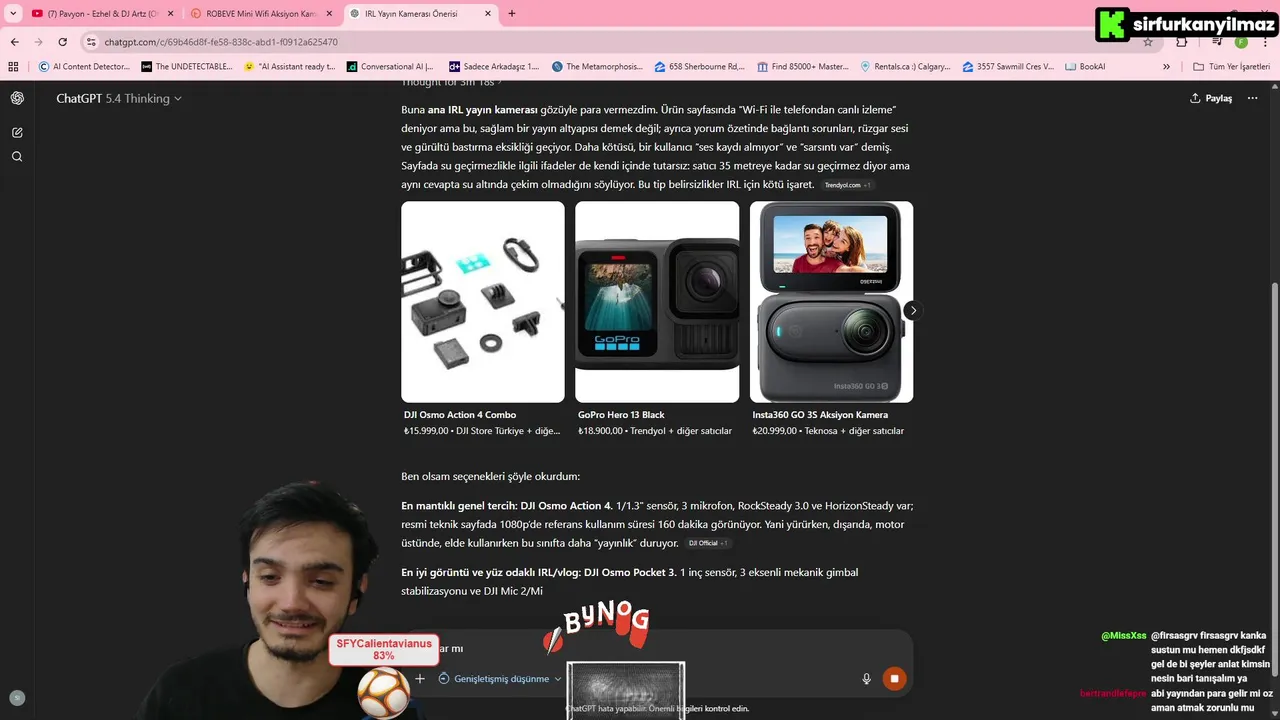This screenshot has height=720, width=1280.
Task: Reload the page with the refresh icon
Action: (63, 42)
